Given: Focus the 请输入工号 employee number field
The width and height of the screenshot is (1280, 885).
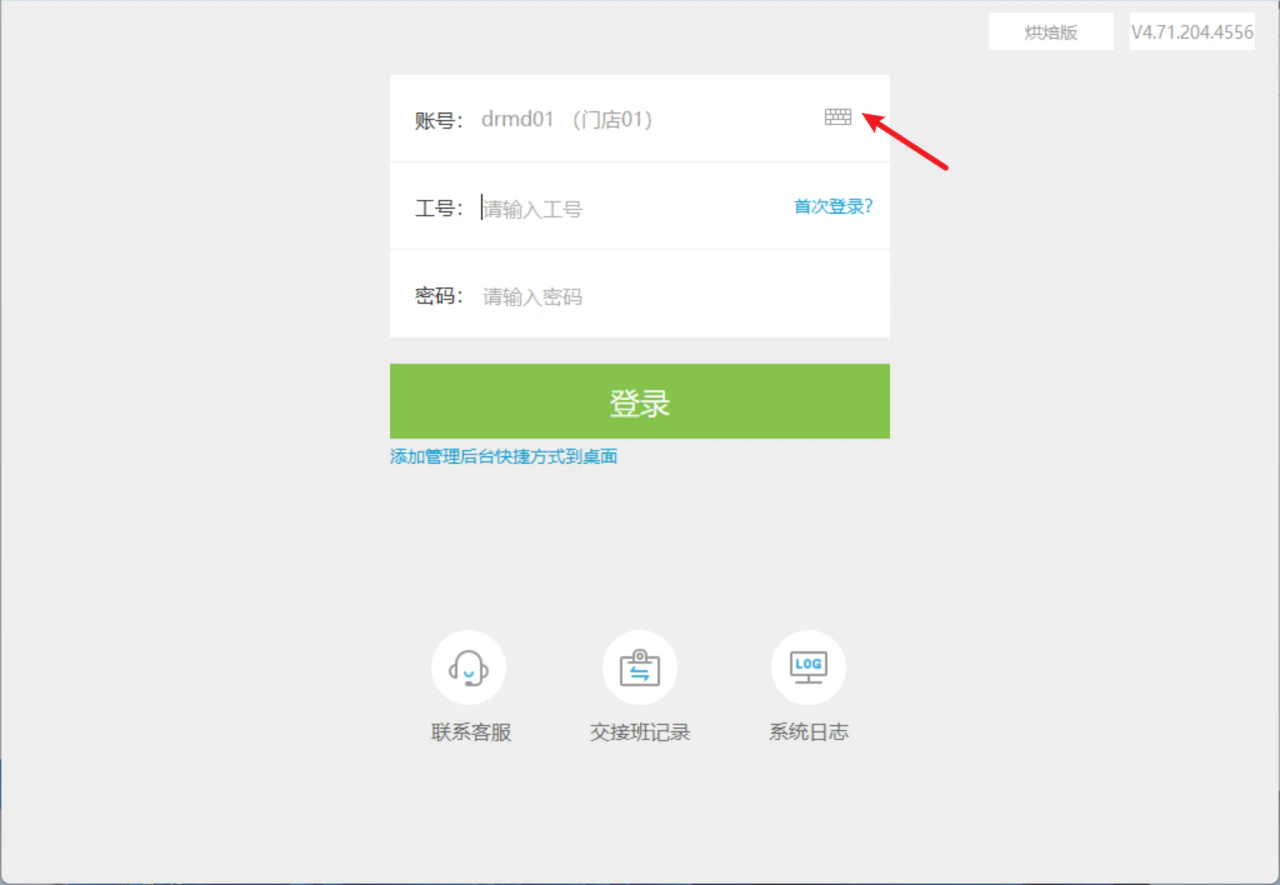Looking at the screenshot, I should [635, 209].
